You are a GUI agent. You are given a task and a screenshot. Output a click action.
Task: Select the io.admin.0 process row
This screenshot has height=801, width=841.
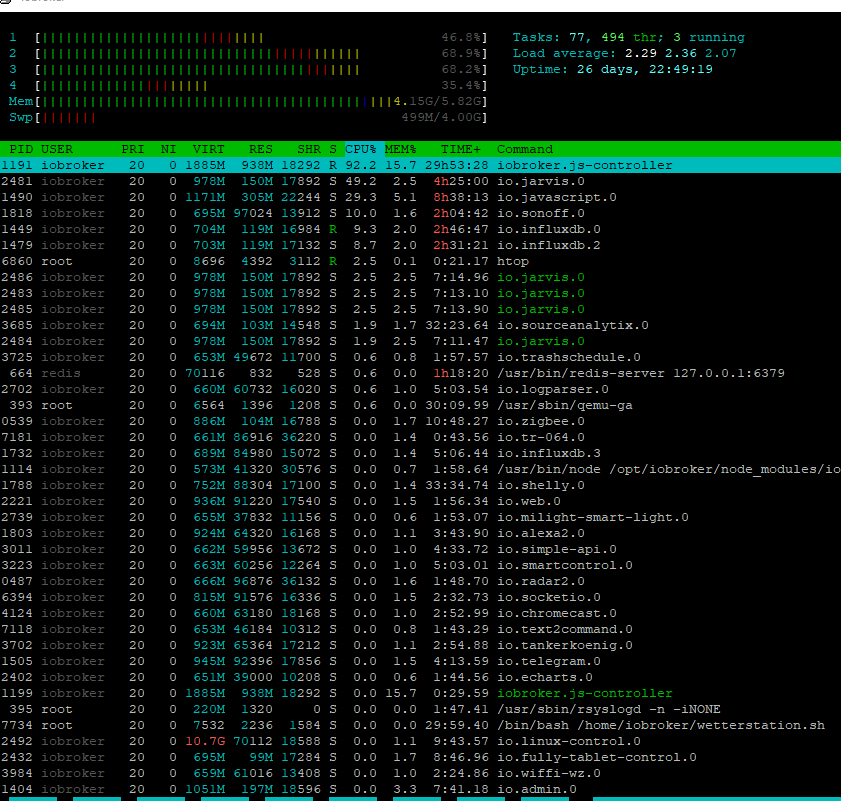(420, 789)
